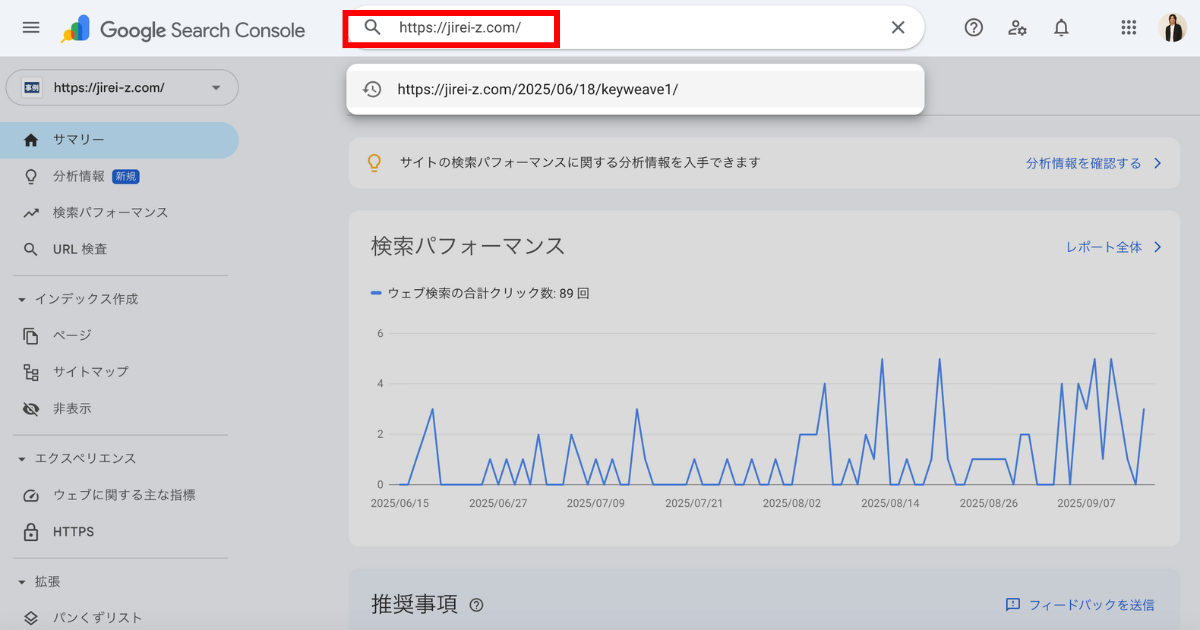Click the pages icon beside ページ
The image size is (1200, 630).
pyautogui.click(x=31, y=335)
